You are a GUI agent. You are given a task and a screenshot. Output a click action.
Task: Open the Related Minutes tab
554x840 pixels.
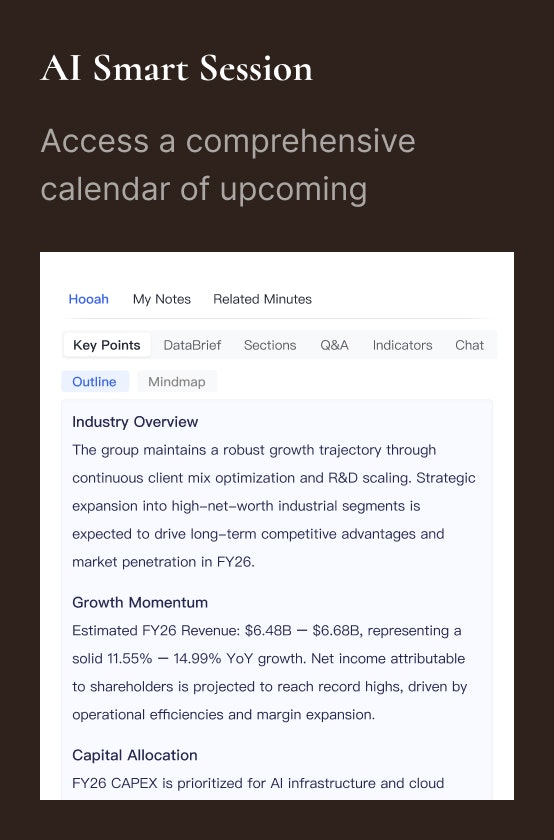263,299
